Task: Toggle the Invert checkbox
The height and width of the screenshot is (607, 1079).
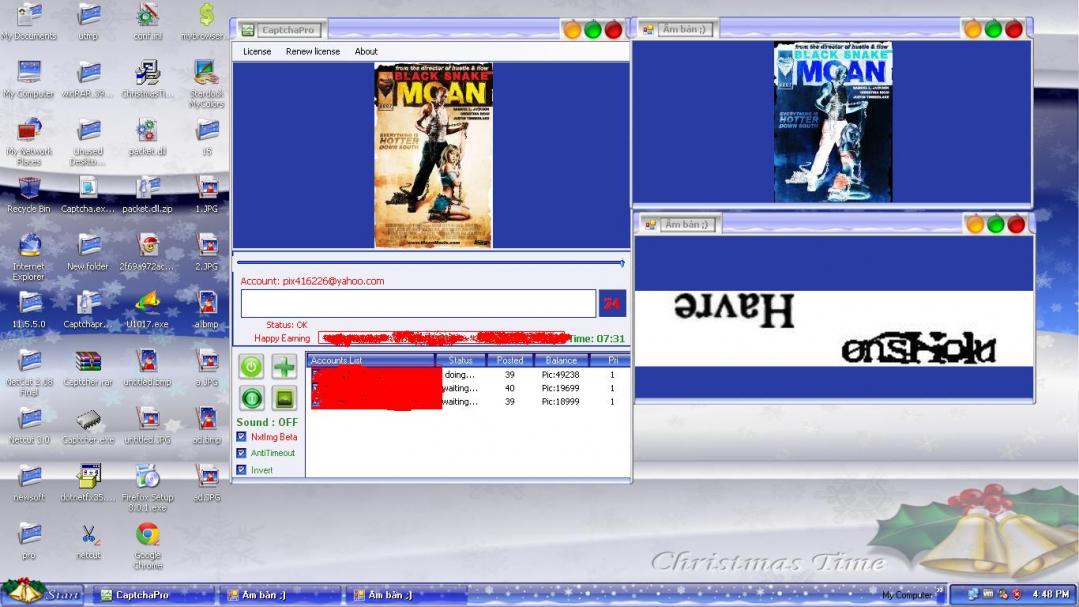Action: (242, 470)
